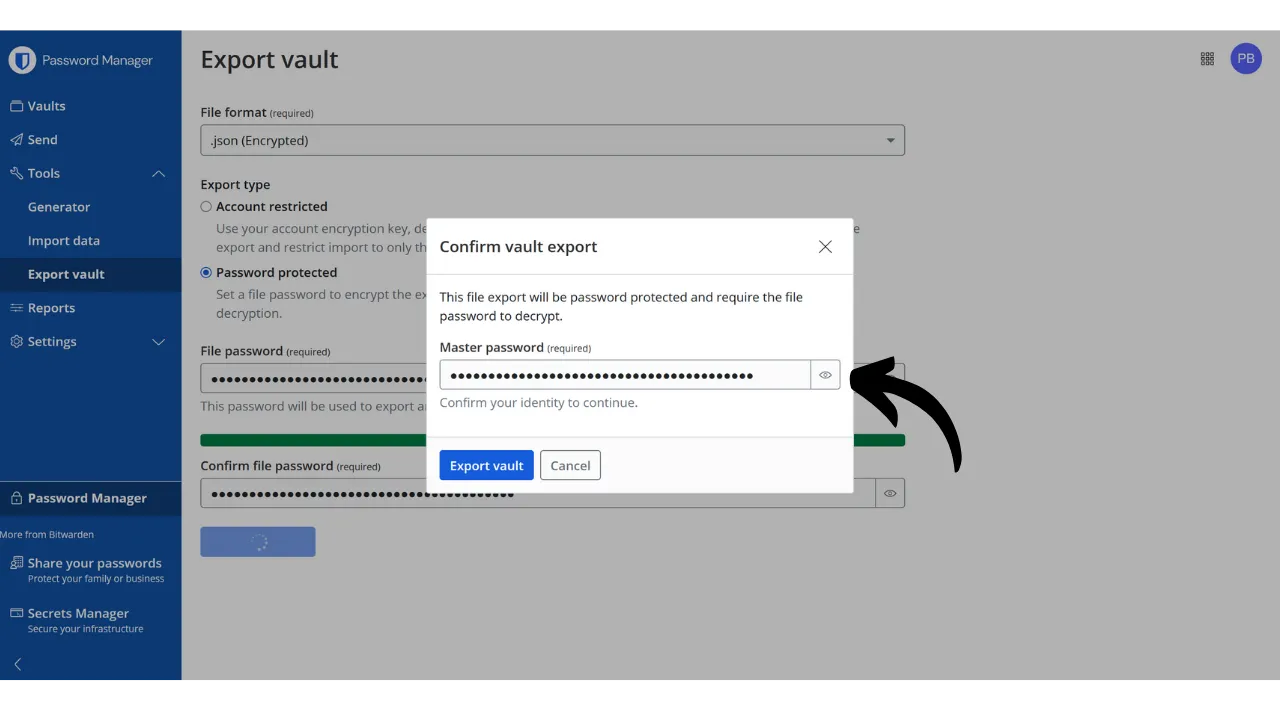This screenshot has width=1280, height=711.
Task: Close the Confirm vault export dialog
Action: [x=825, y=247]
